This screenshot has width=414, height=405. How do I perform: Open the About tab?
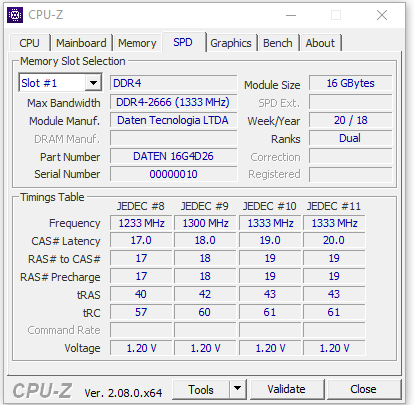point(320,43)
